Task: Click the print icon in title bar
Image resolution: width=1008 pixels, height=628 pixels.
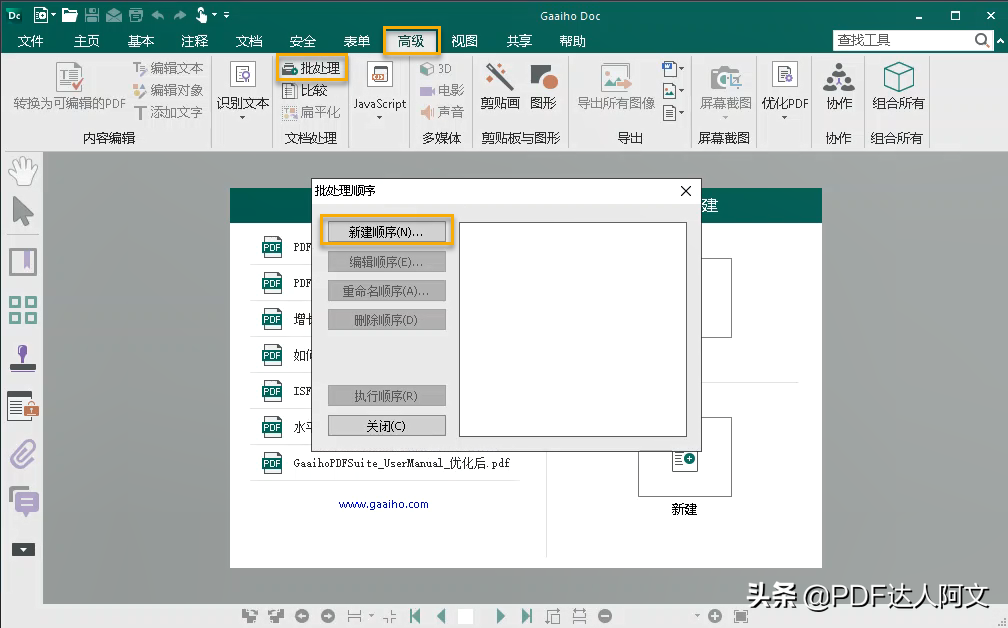Action: click(136, 15)
